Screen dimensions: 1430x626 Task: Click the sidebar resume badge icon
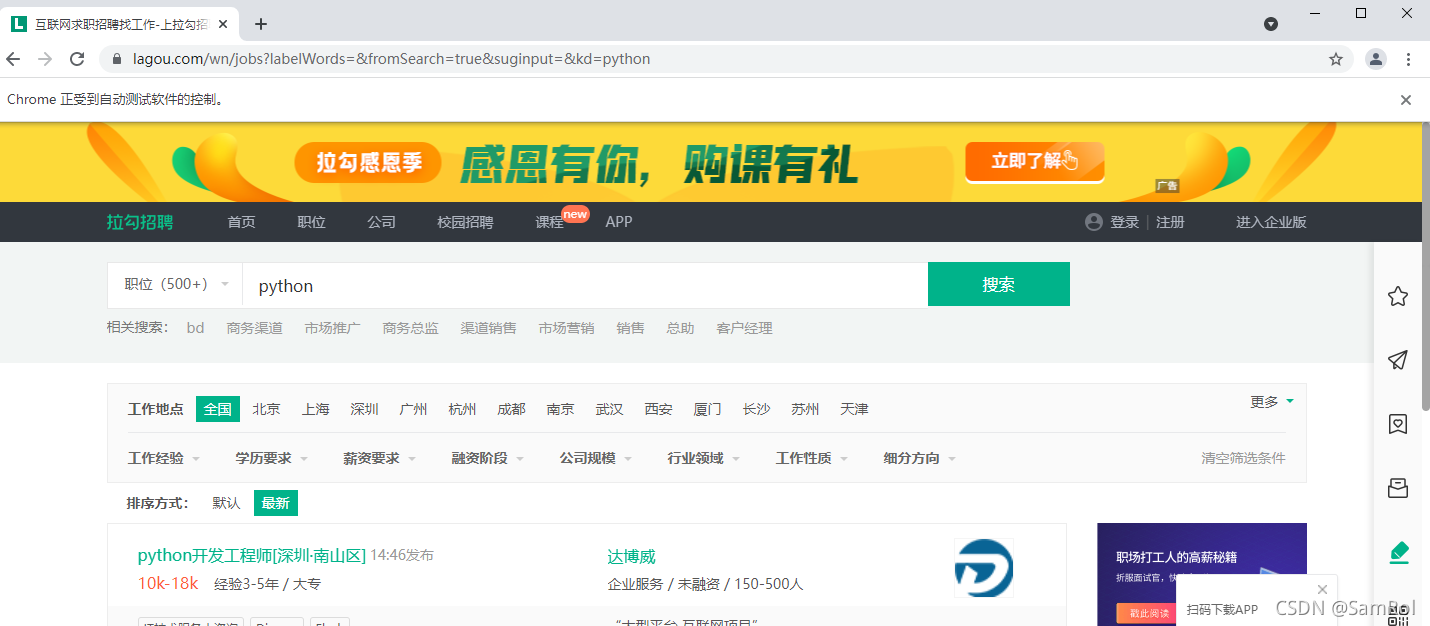click(1398, 424)
